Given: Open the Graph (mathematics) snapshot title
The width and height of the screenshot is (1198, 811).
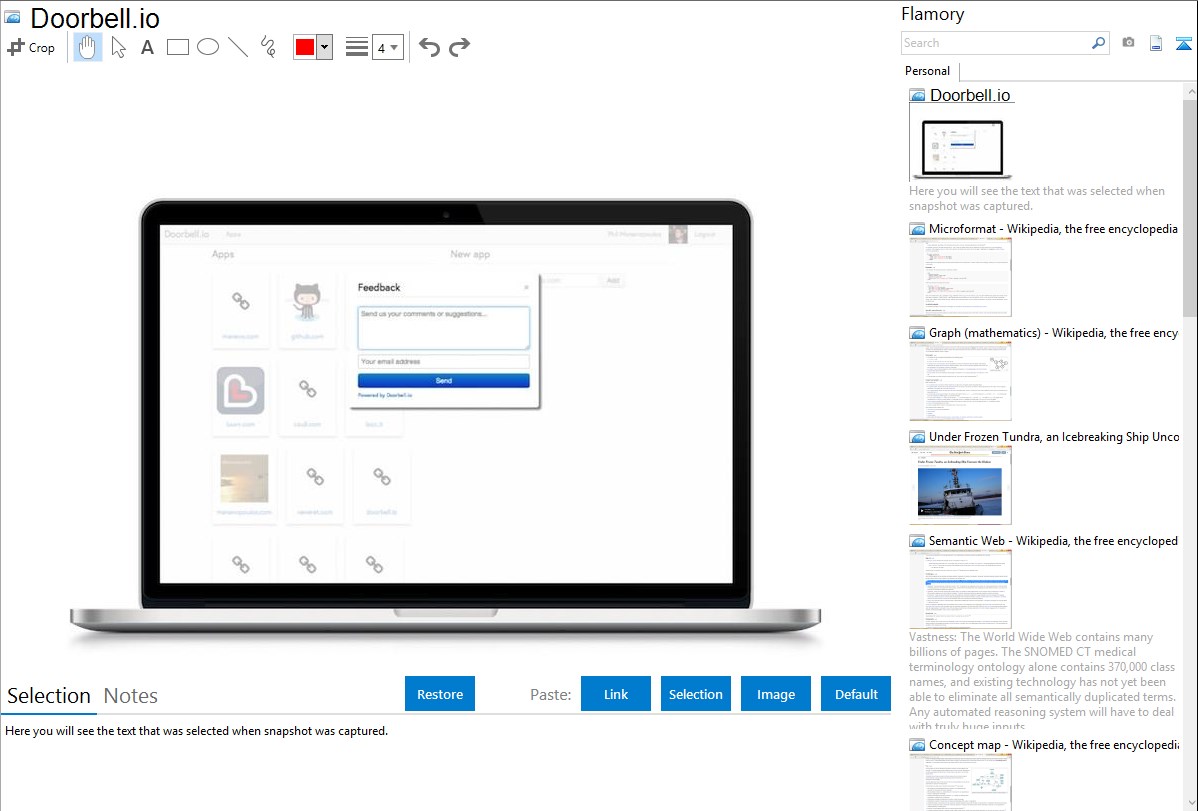Looking at the screenshot, I should pyautogui.click(x=1053, y=333).
